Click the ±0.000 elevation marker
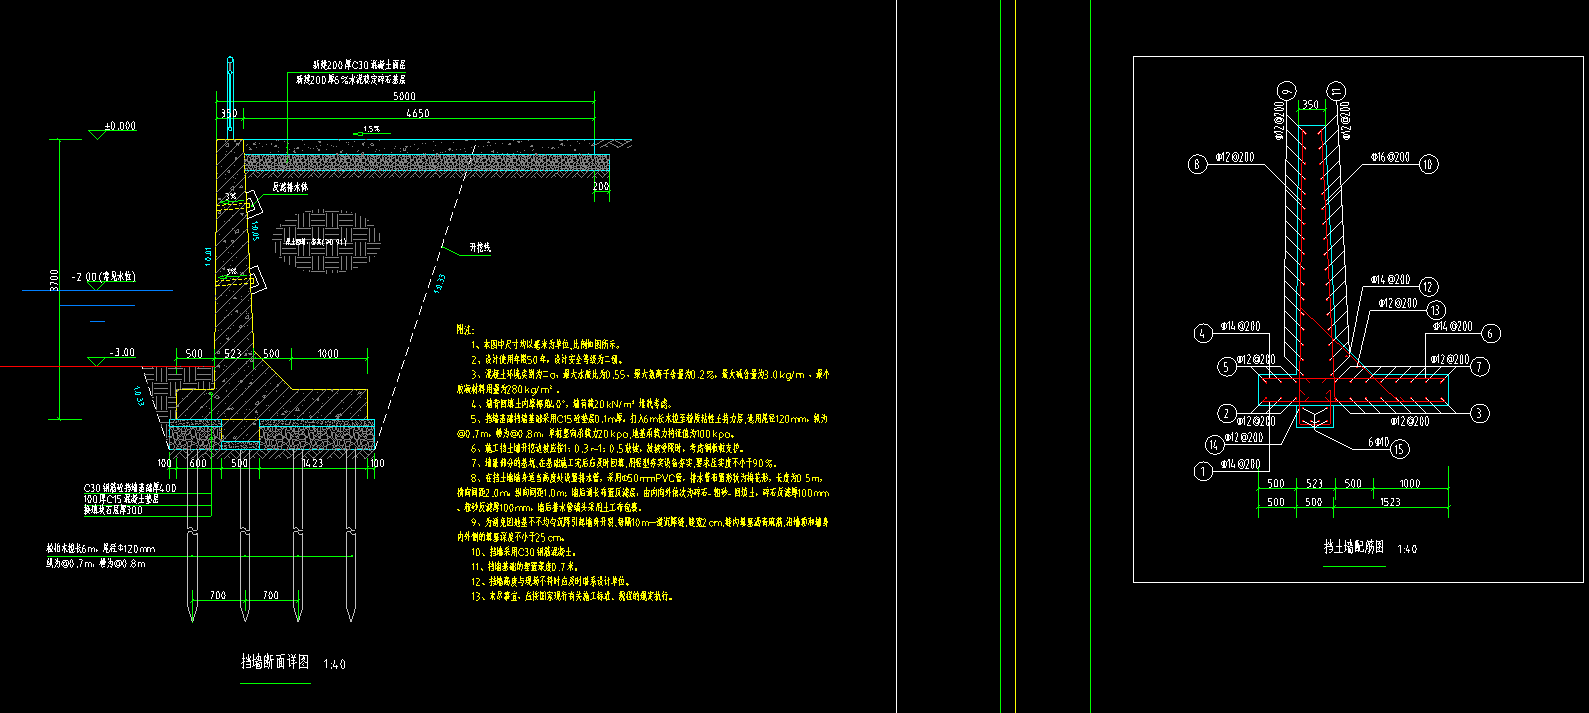 pyautogui.click(x=120, y=127)
